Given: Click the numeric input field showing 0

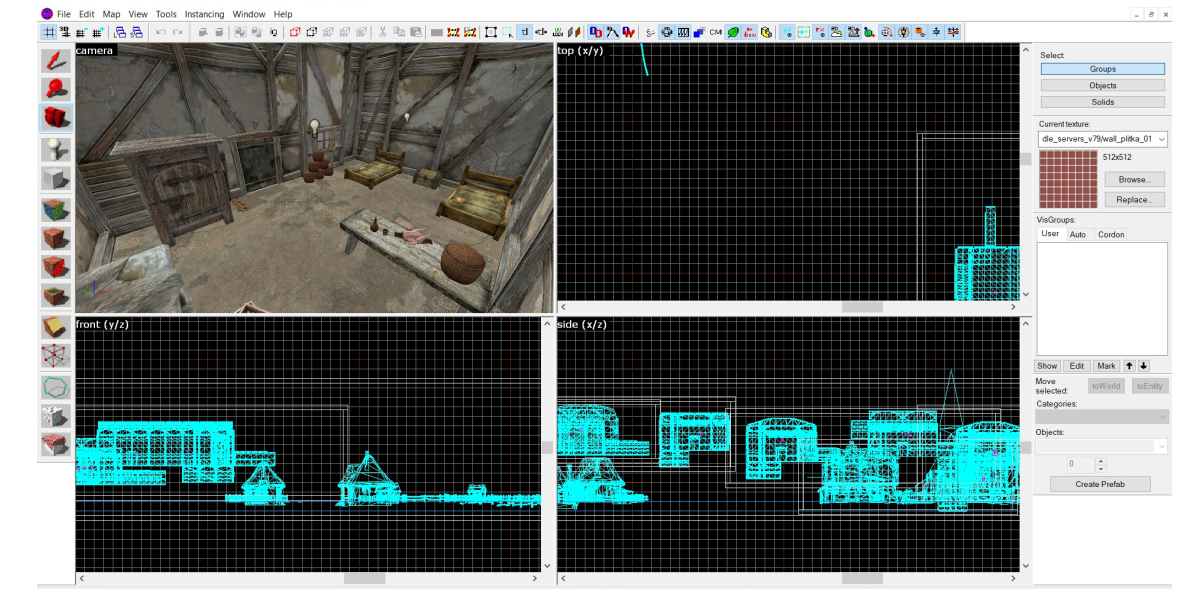Looking at the screenshot, I should pos(1080,465).
